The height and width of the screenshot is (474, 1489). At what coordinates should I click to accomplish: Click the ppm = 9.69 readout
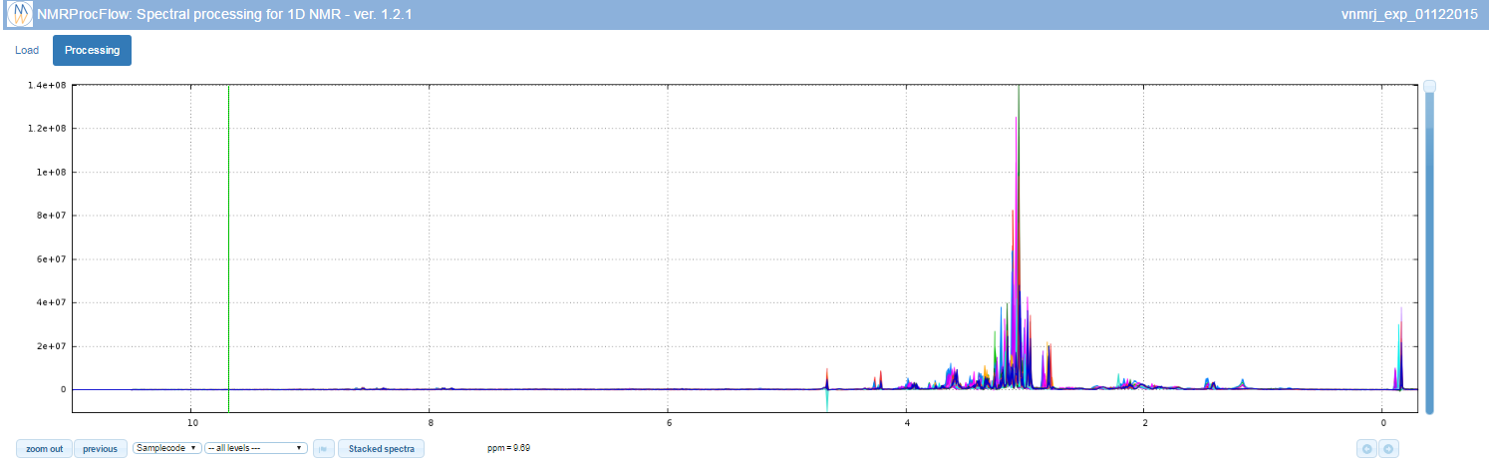point(509,448)
